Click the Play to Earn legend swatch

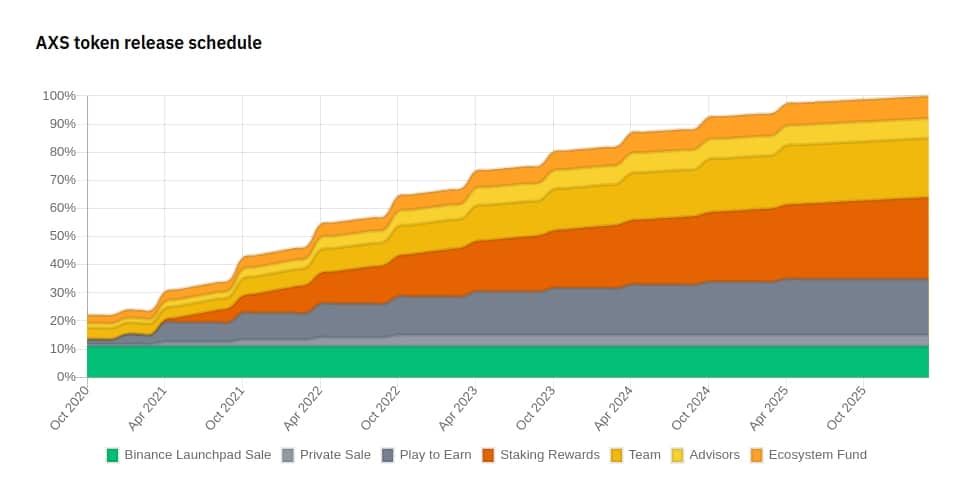[x=387, y=455]
